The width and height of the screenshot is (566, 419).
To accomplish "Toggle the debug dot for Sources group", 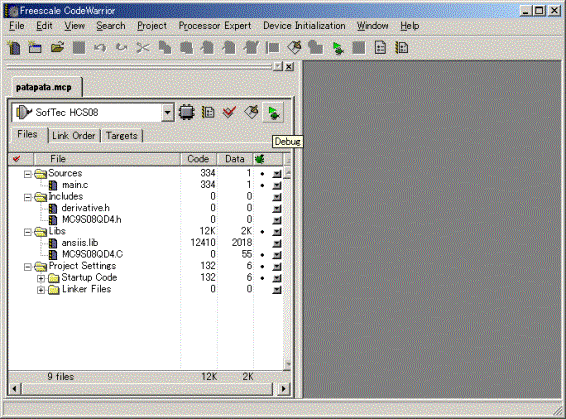I will point(262,174).
